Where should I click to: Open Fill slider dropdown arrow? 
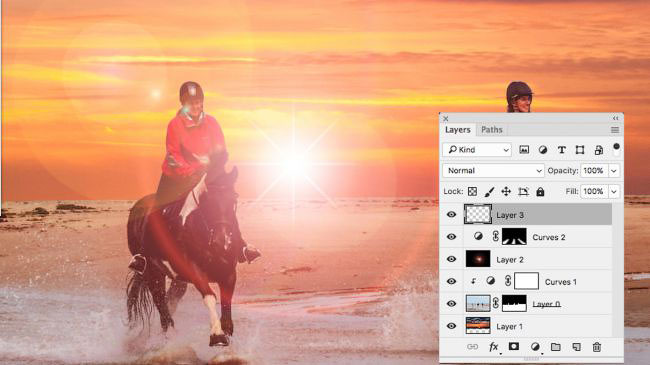click(614, 191)
